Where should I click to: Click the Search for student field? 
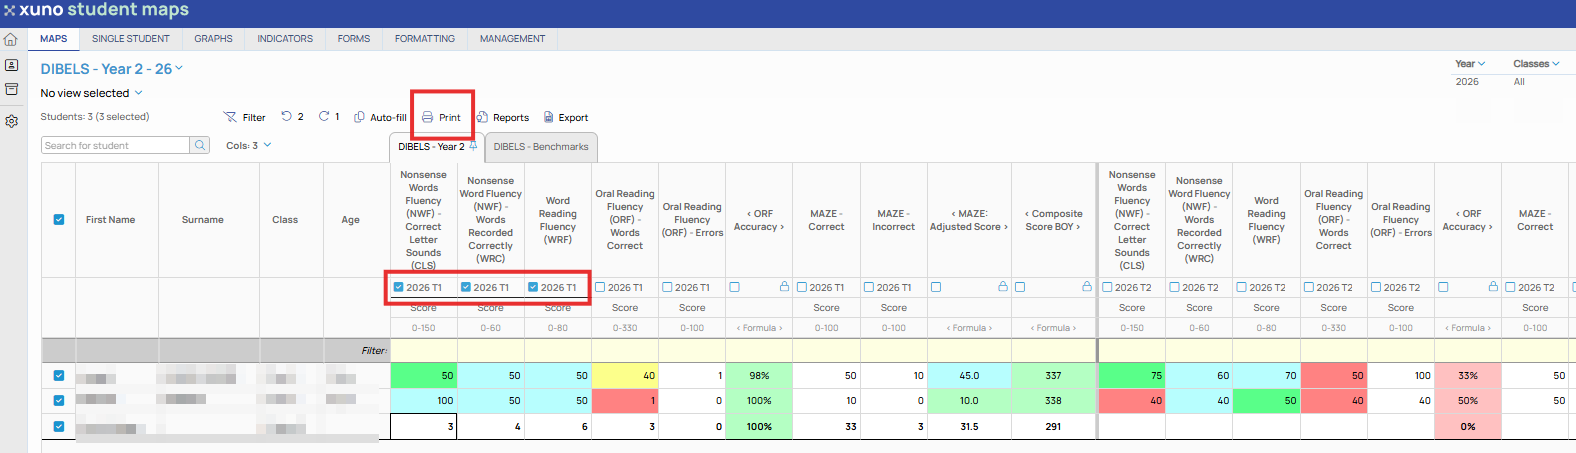116,145
